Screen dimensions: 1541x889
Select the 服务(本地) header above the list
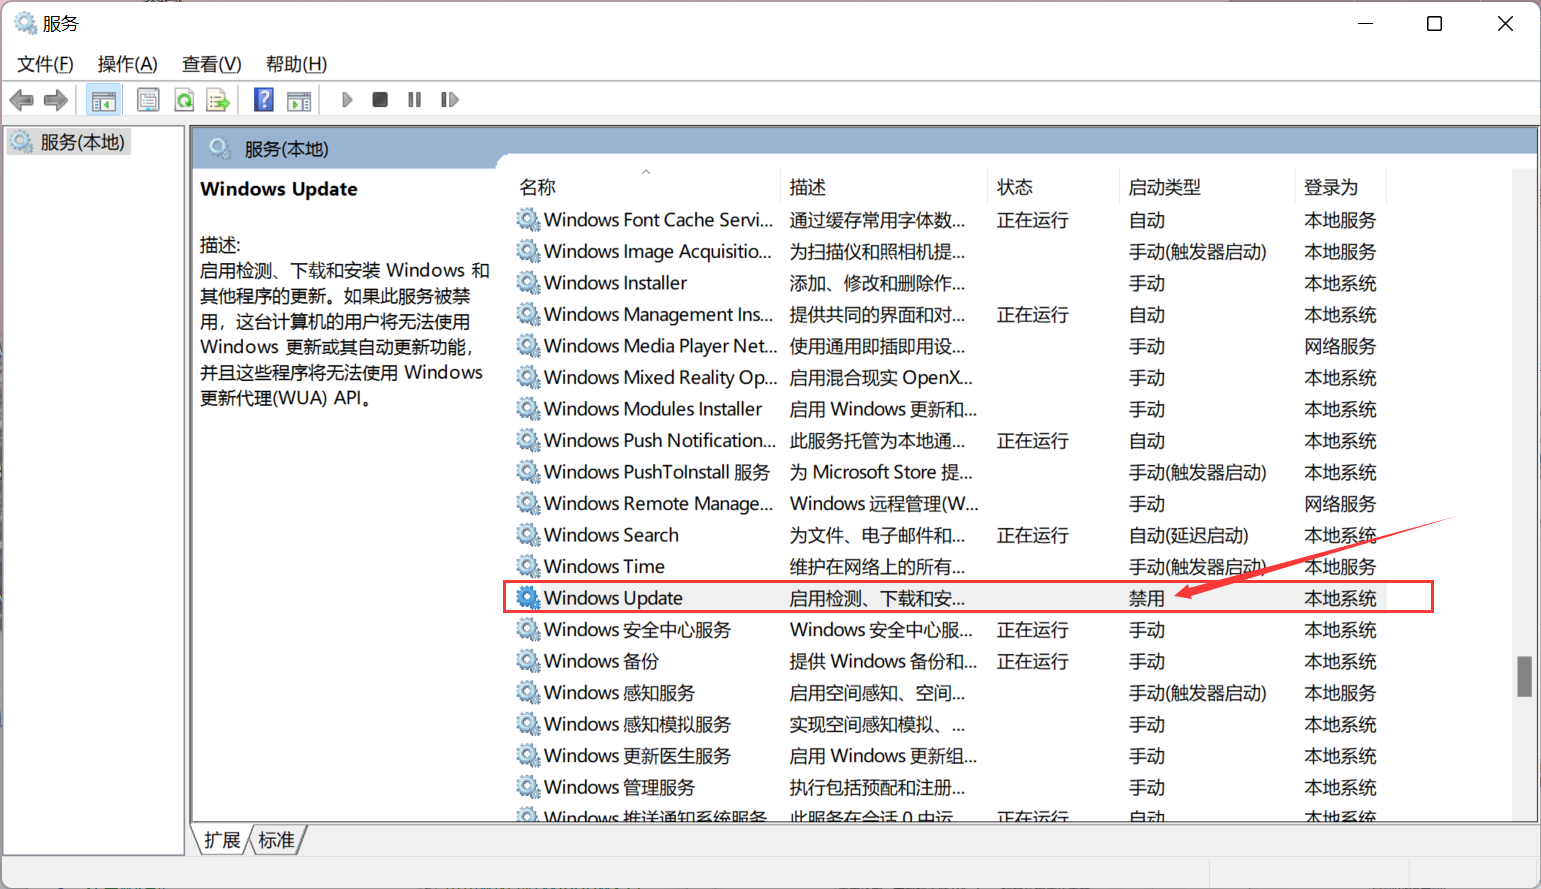click(286, 149)
